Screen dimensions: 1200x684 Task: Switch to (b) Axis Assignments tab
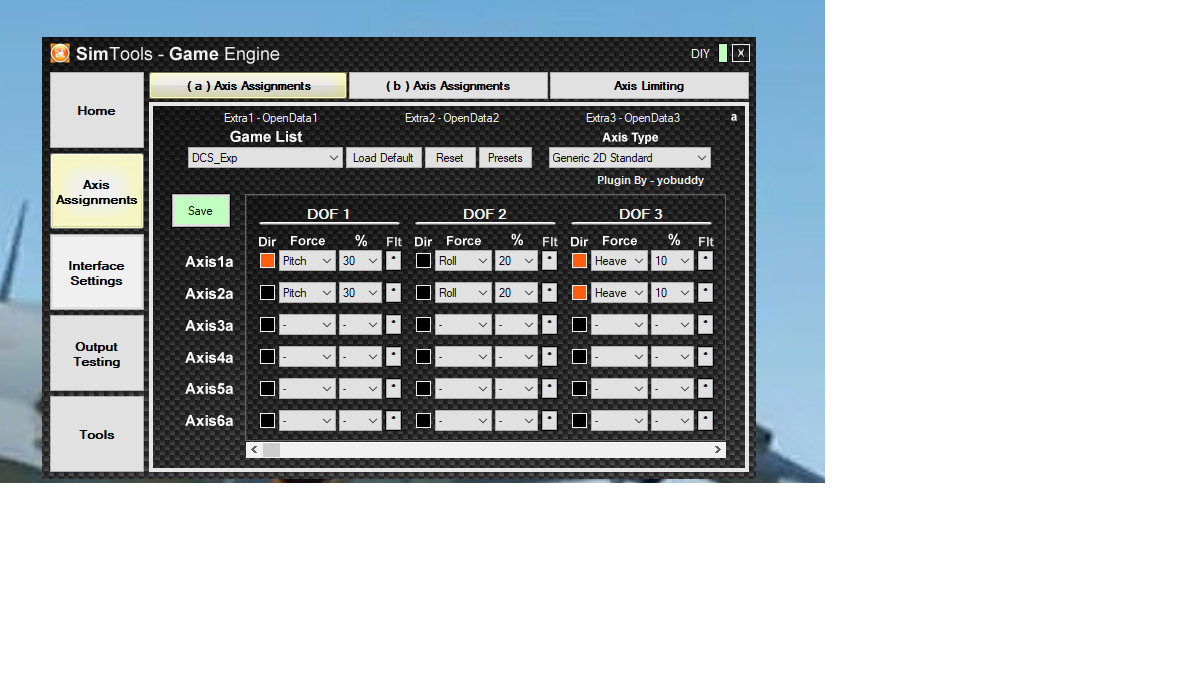click(448, 86)
